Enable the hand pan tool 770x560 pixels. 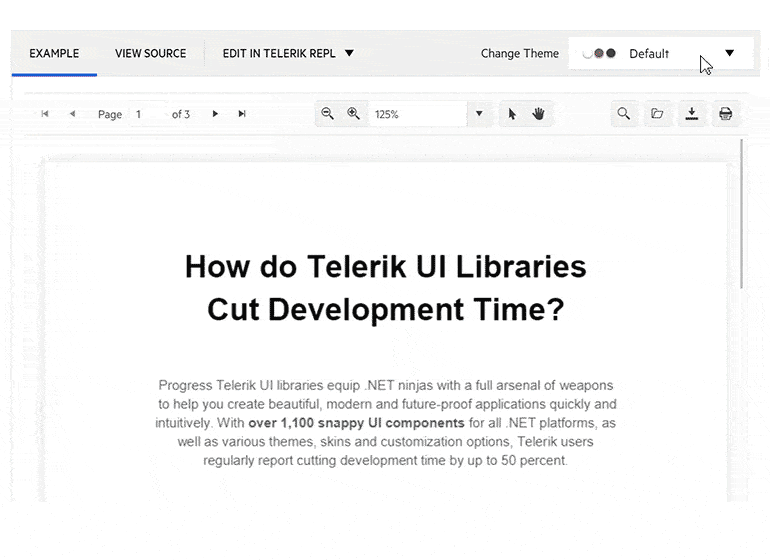[x=538, y=114]
